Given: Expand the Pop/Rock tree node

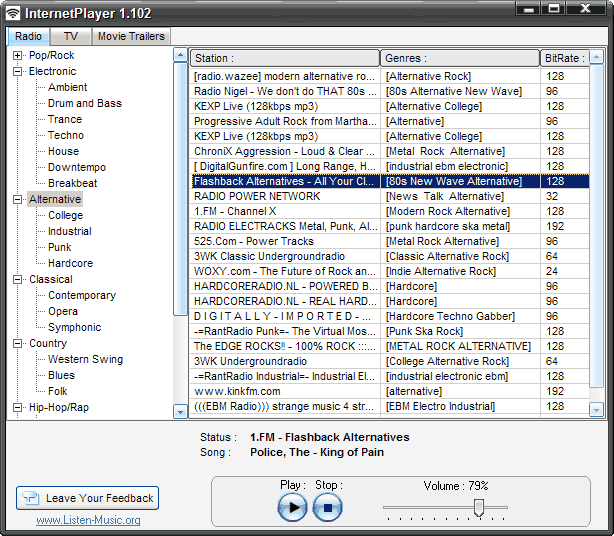Looking at the screenshot, I should (x=17, y=56).
